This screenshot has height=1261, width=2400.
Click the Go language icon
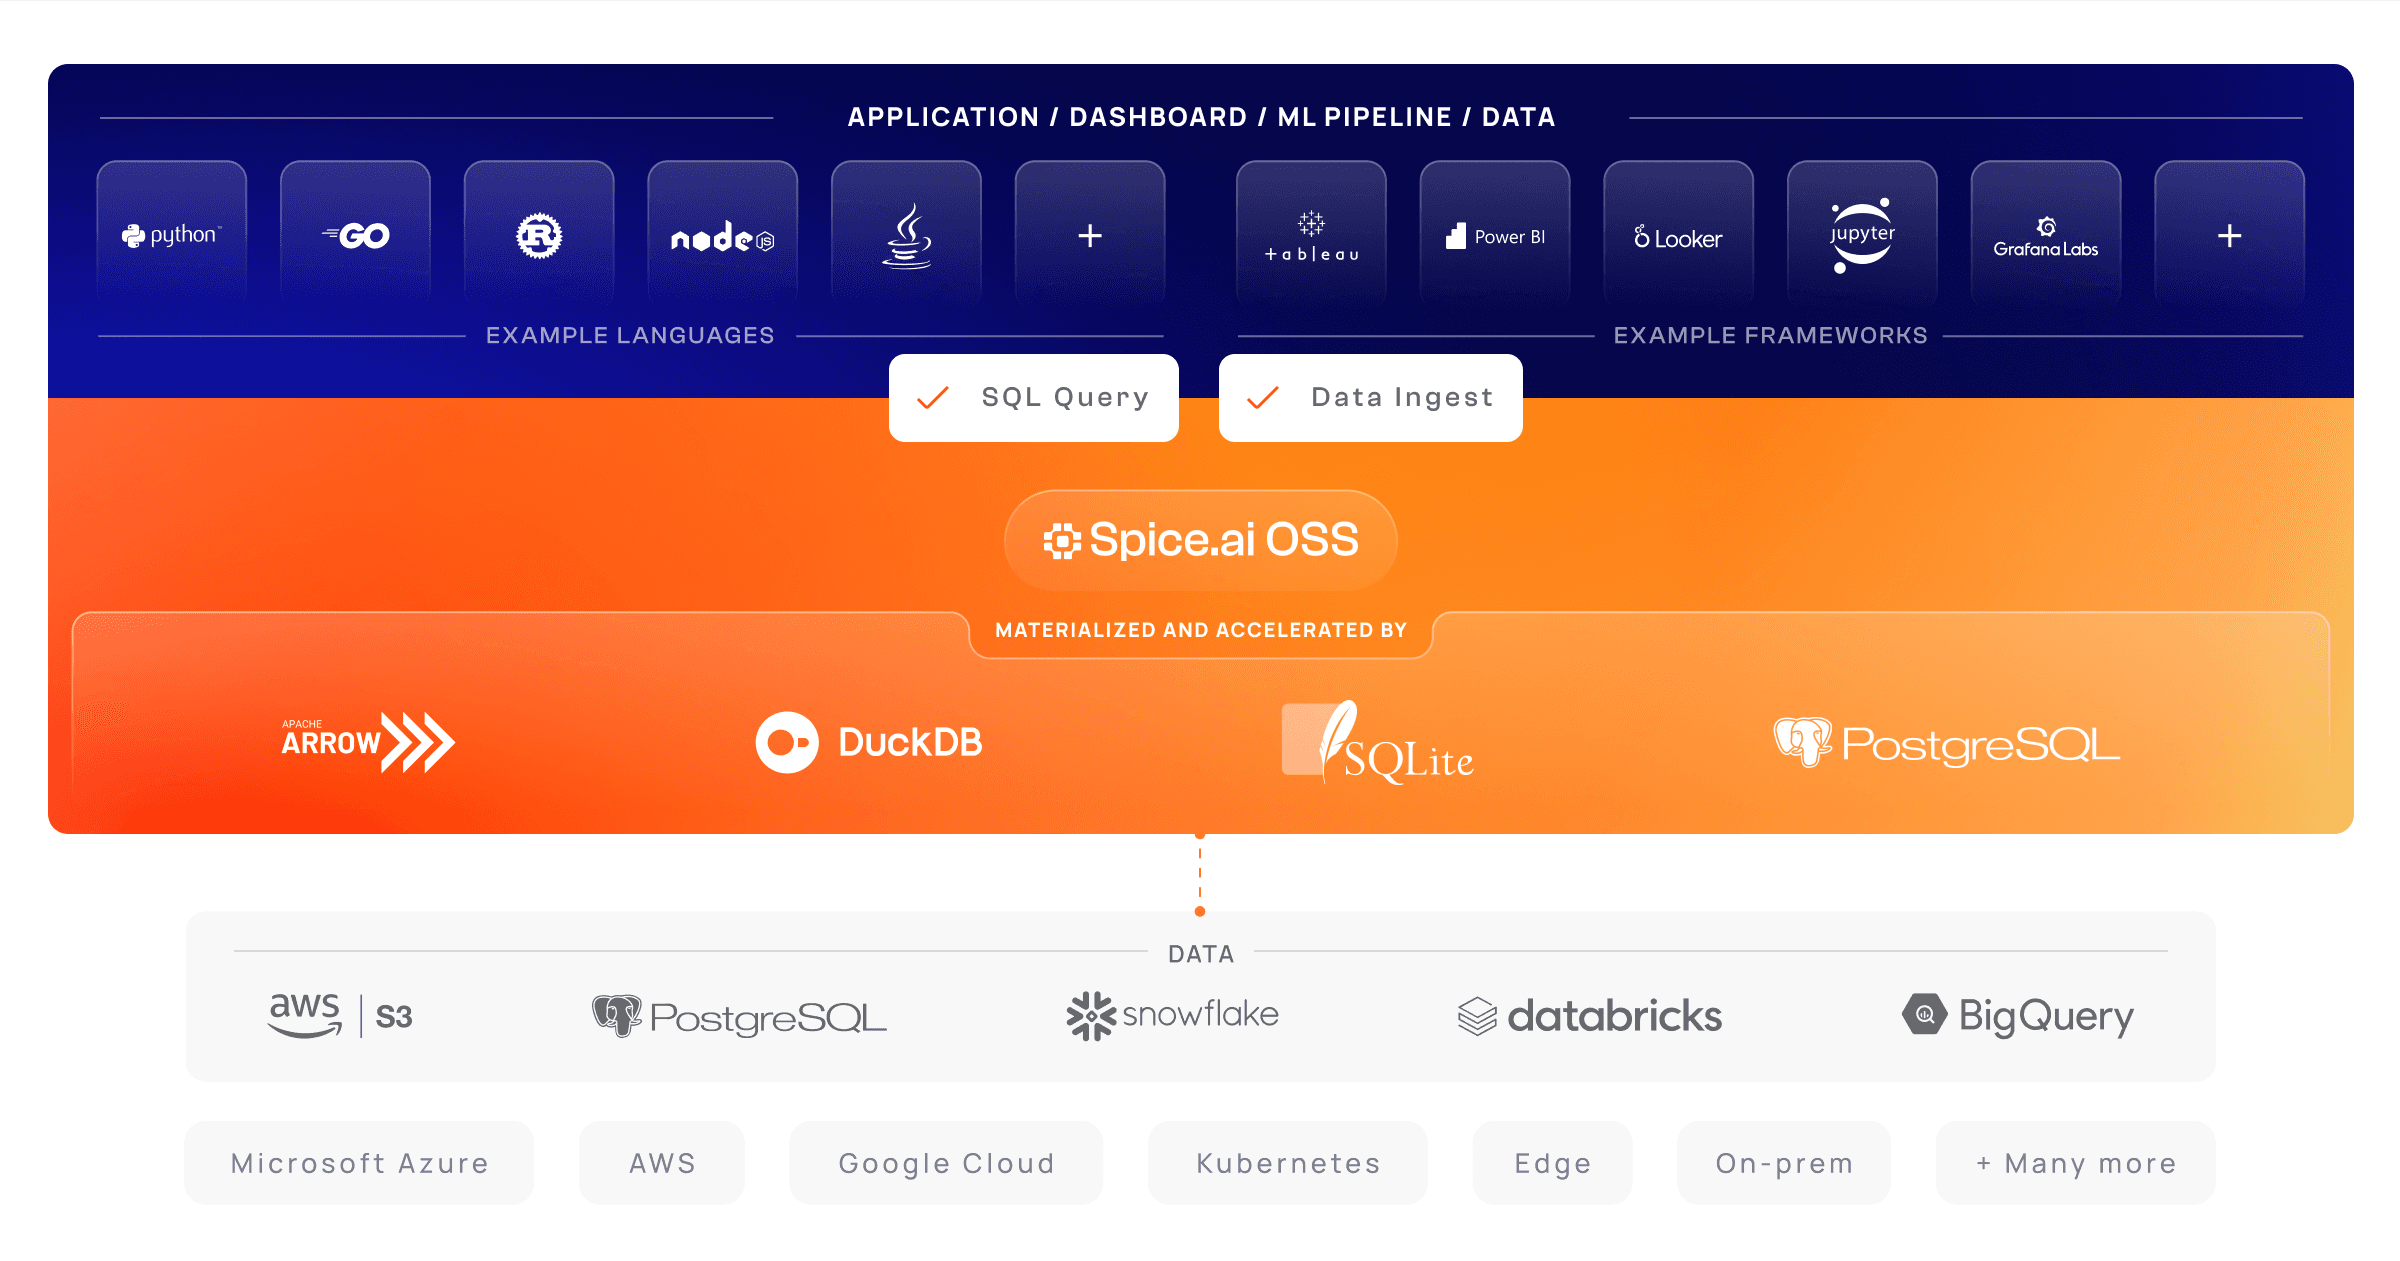[x=355, y=235]
